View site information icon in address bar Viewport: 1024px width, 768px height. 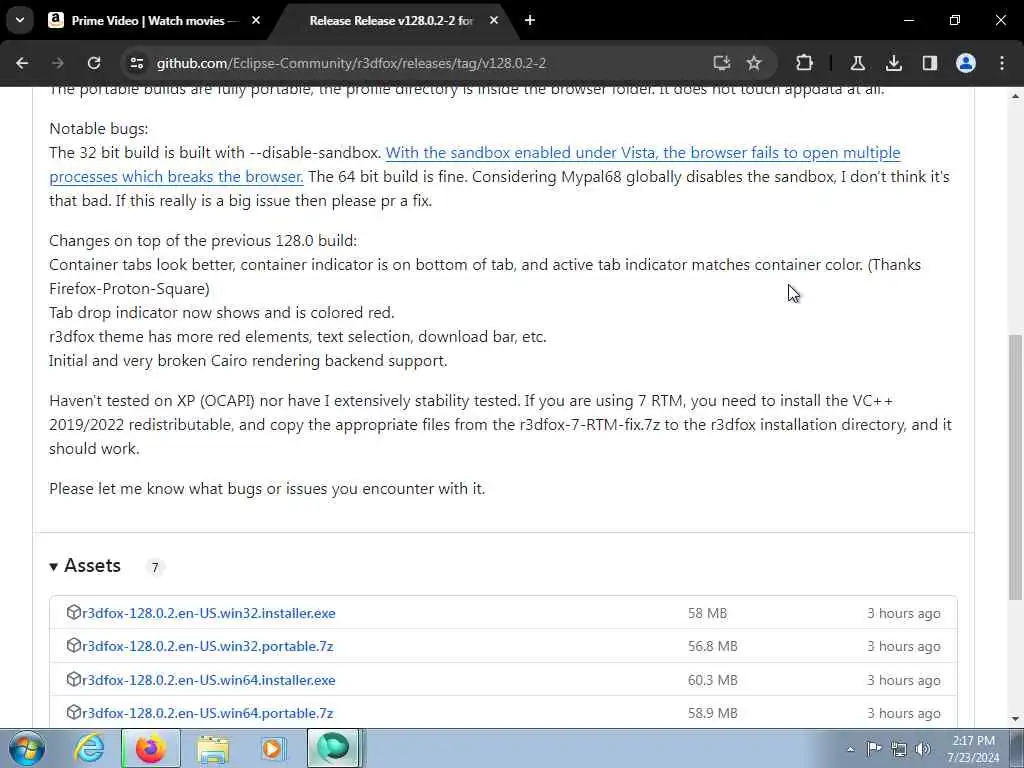click(136, 63)
